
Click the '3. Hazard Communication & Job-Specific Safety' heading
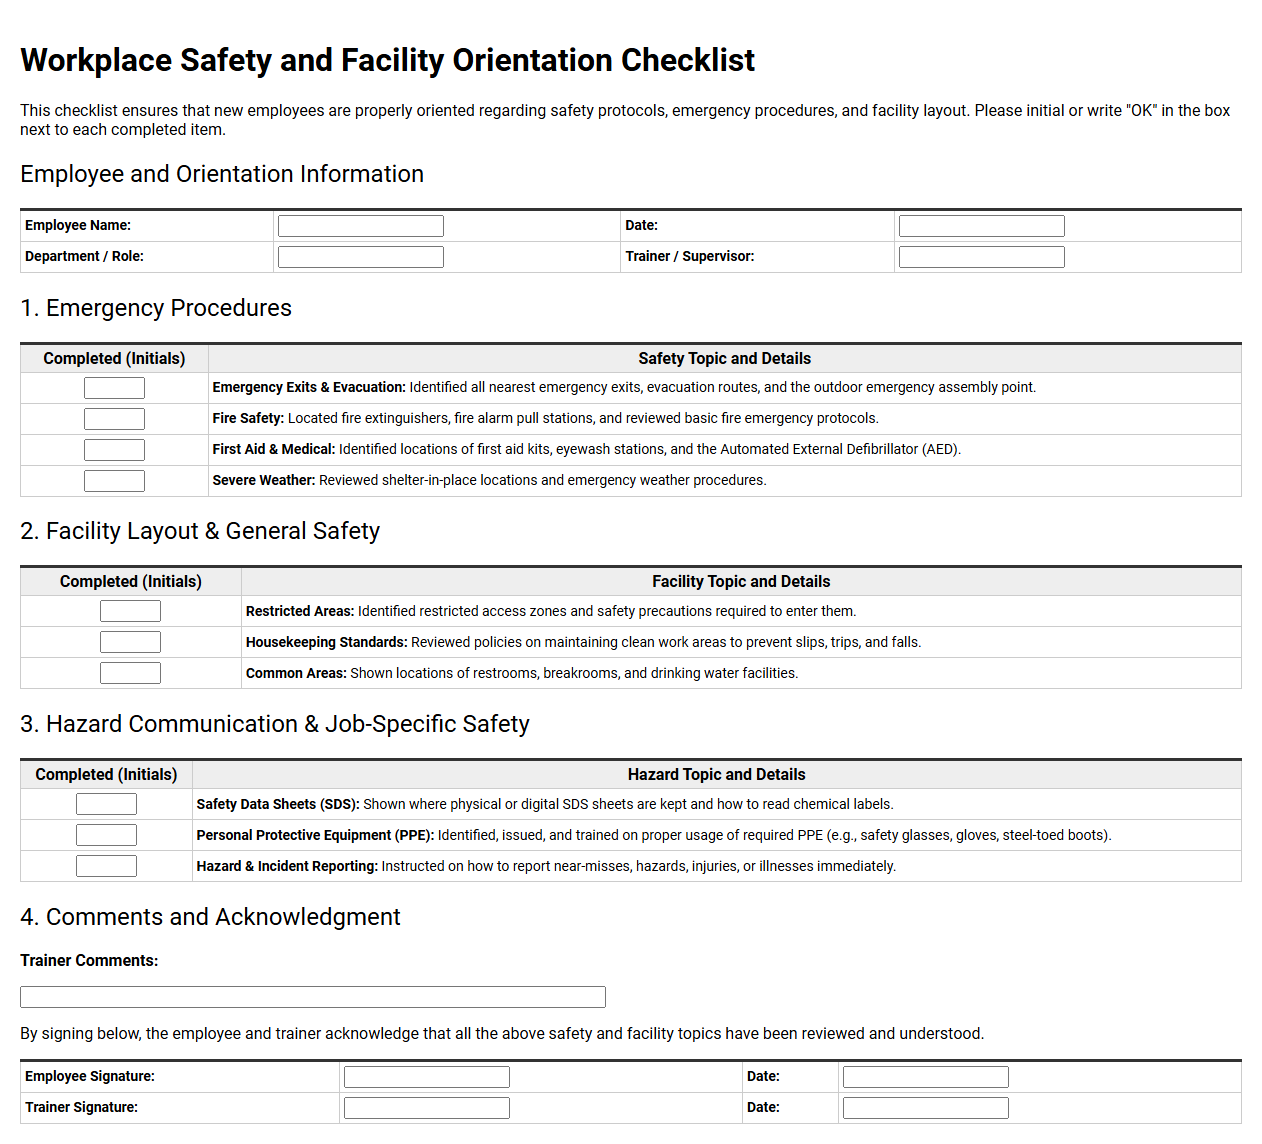pos(275,724)
